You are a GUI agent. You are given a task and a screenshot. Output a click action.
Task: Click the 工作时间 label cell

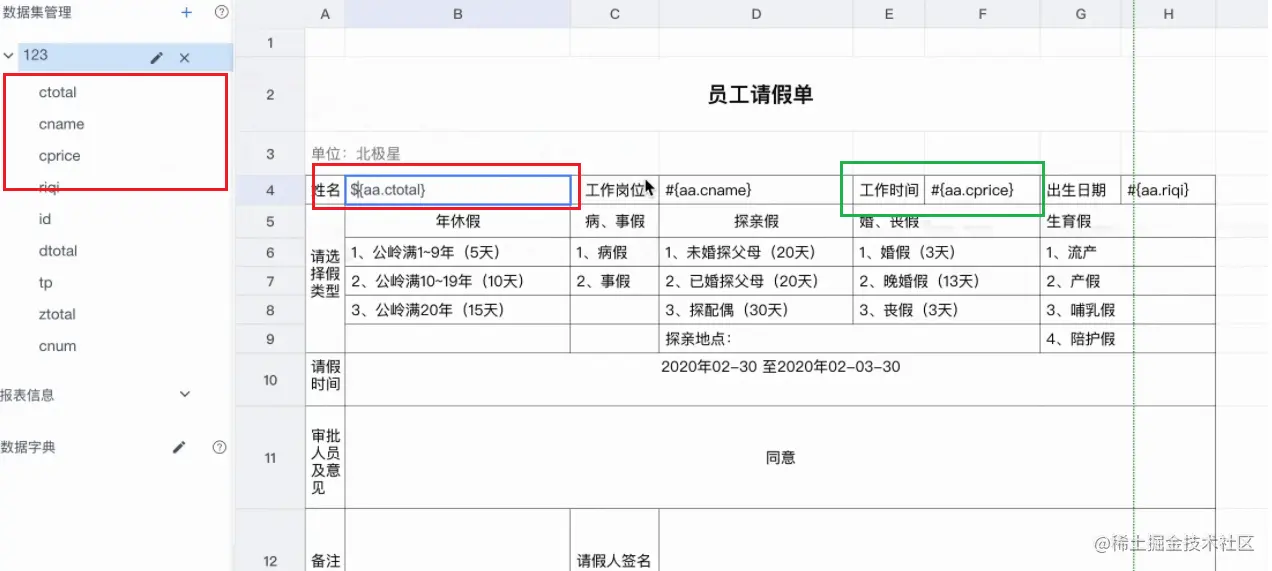point(889,190)
